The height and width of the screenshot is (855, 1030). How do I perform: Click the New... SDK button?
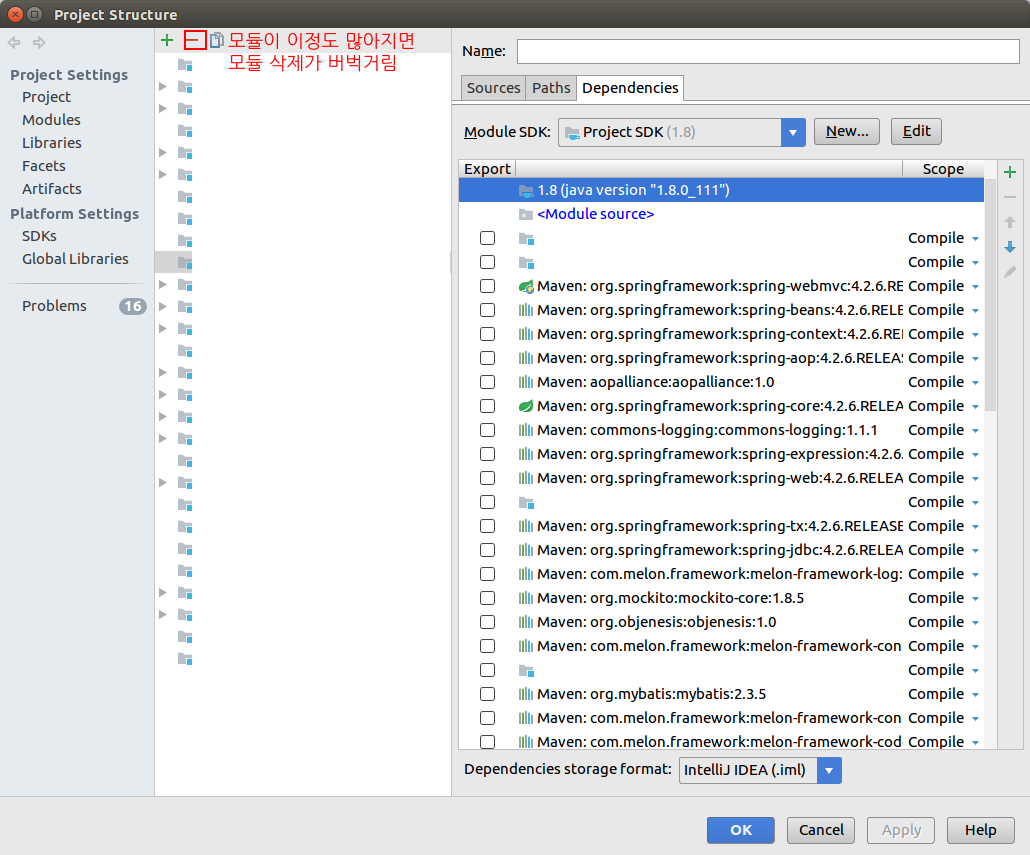point(847,131)
